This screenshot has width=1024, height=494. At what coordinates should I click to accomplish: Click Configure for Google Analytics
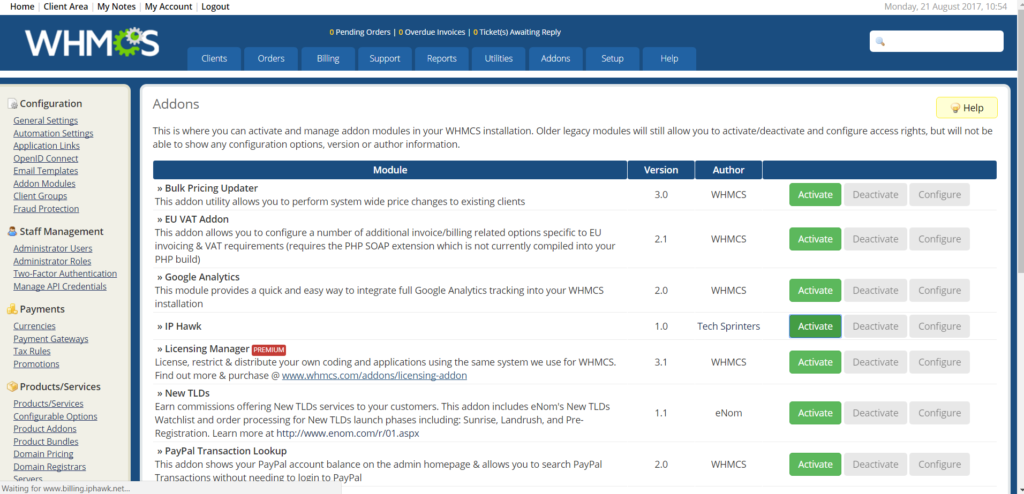[939, 291]
